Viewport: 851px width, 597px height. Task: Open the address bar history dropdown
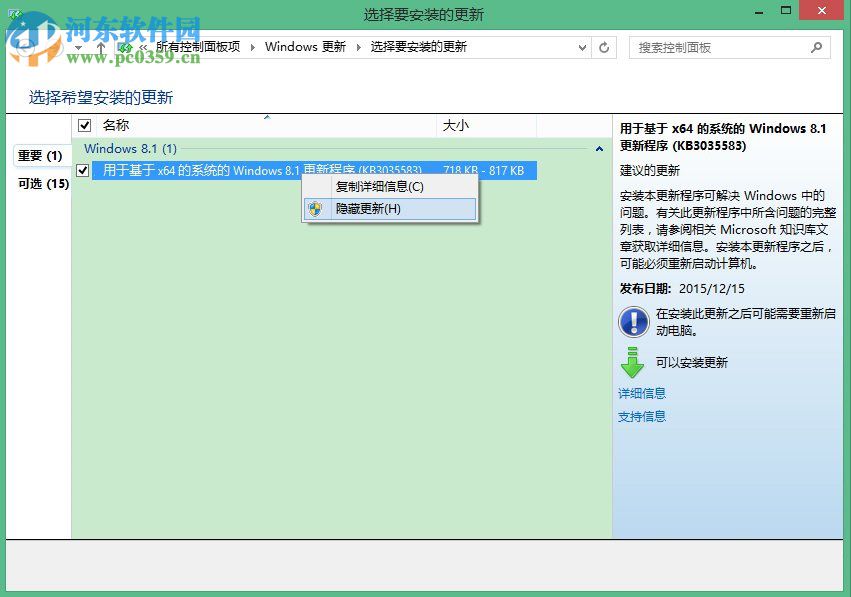tap(582, 47)
